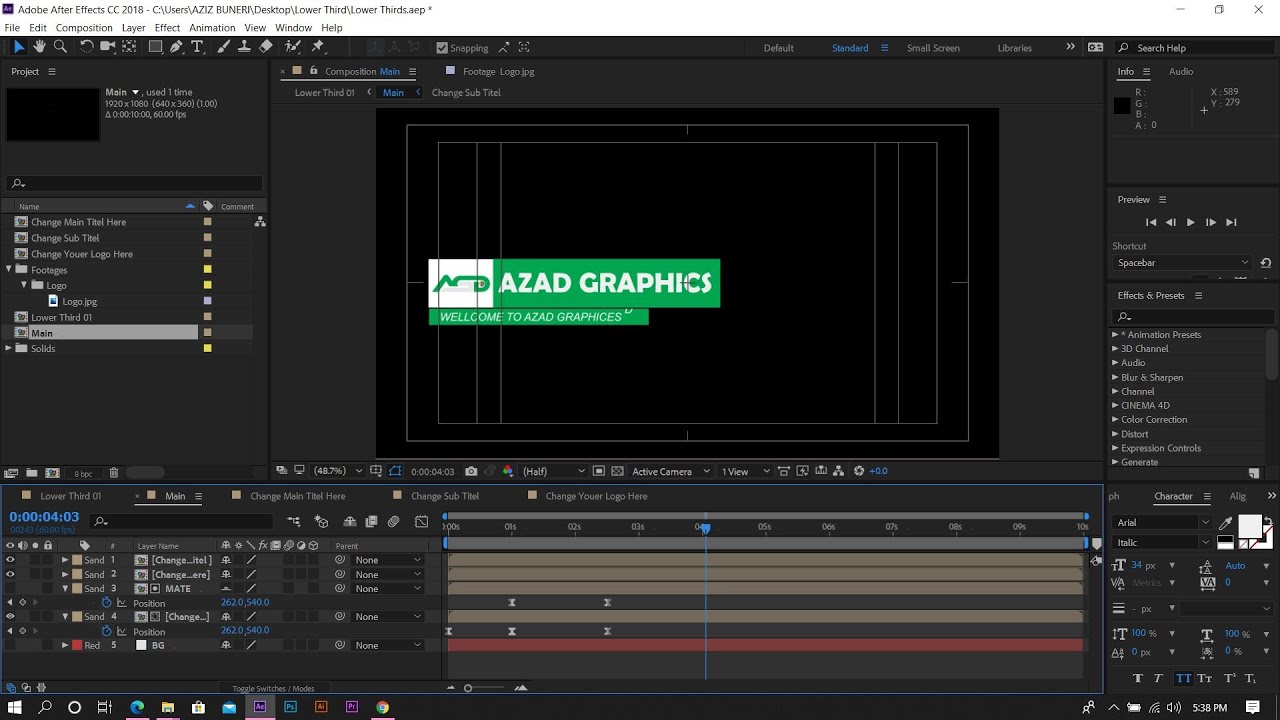1280x720 pixels.
Task: Select the Brush tool
Action: tap(223, 47)
